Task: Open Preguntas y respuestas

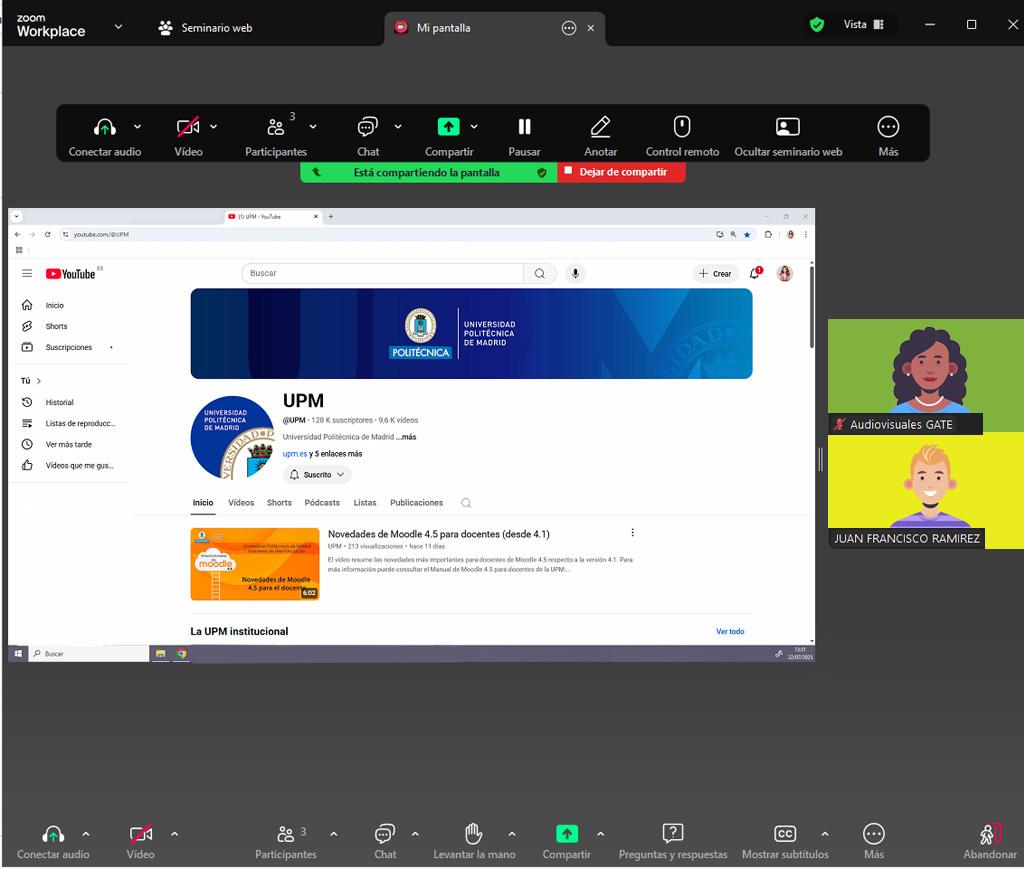Action: click(673, 842)
